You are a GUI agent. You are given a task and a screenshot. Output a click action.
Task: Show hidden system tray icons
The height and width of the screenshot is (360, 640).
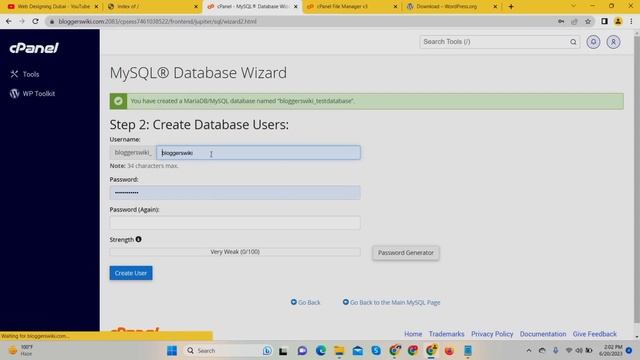point(529,351)
